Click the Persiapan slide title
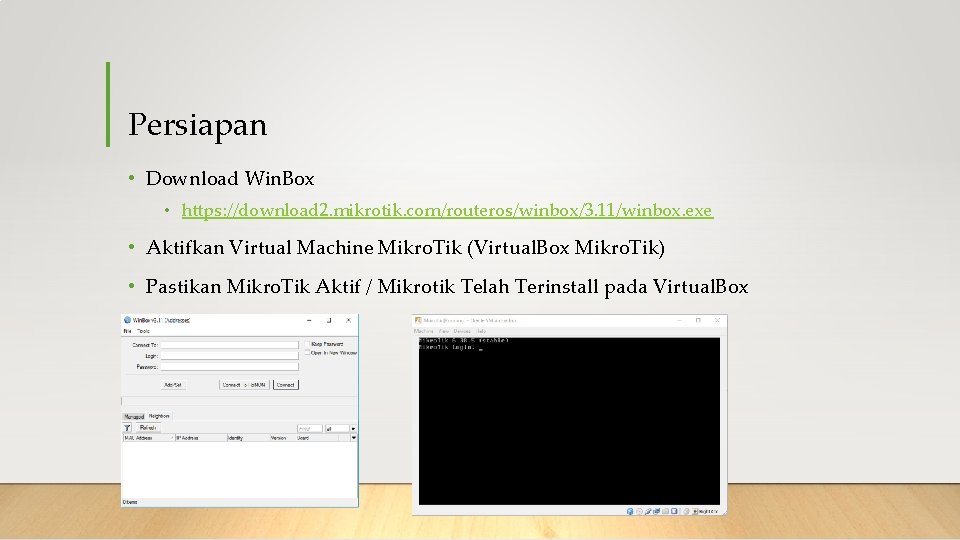 [198, 126]
